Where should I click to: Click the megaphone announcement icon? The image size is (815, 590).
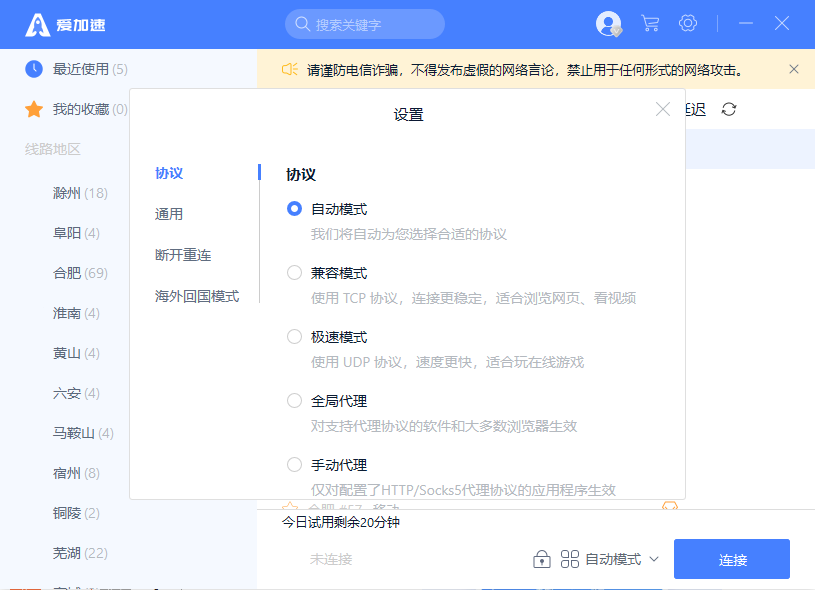pyautogui.click(x=288, y=69)
